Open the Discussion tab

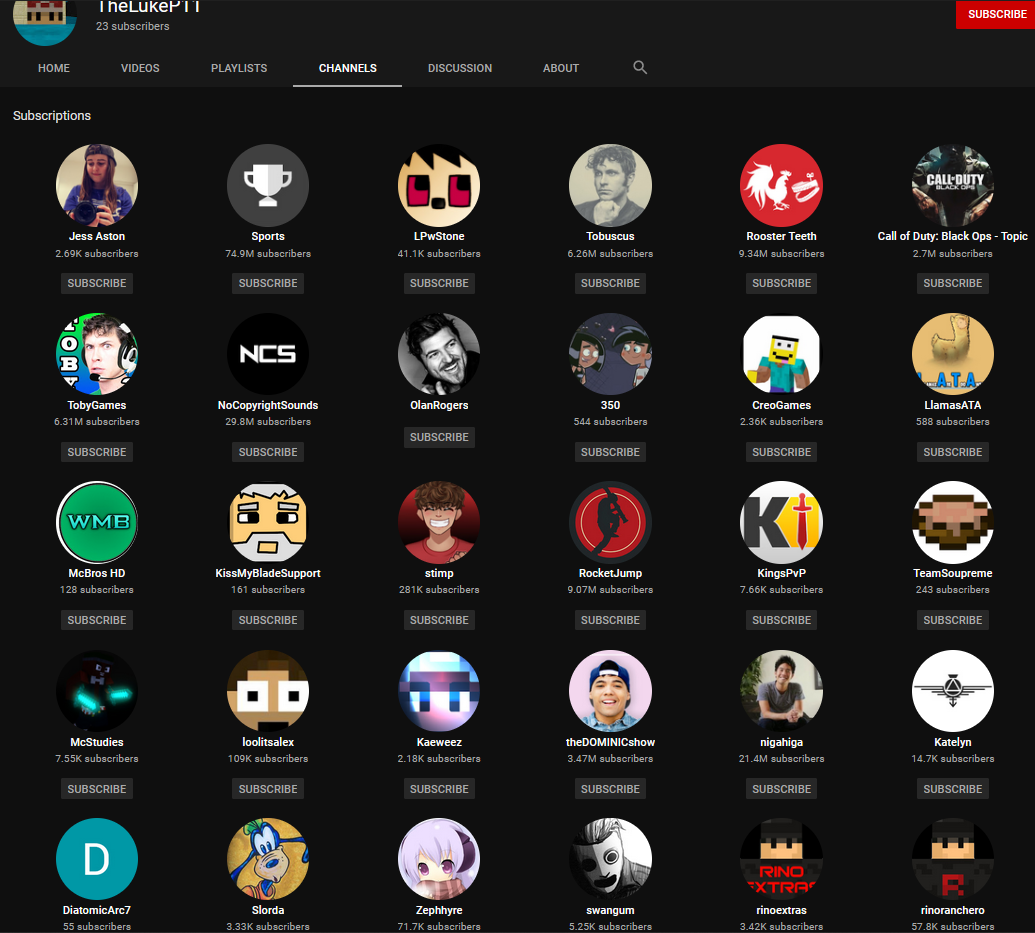coord(460,68)
